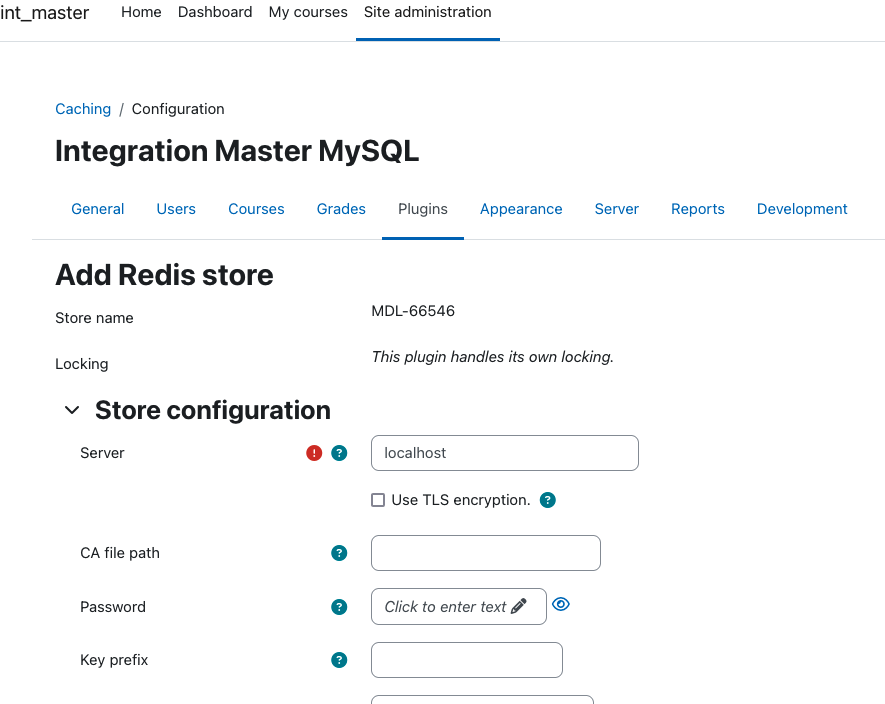Go to Dashboard in top navigation

click(x=215, y=12)
